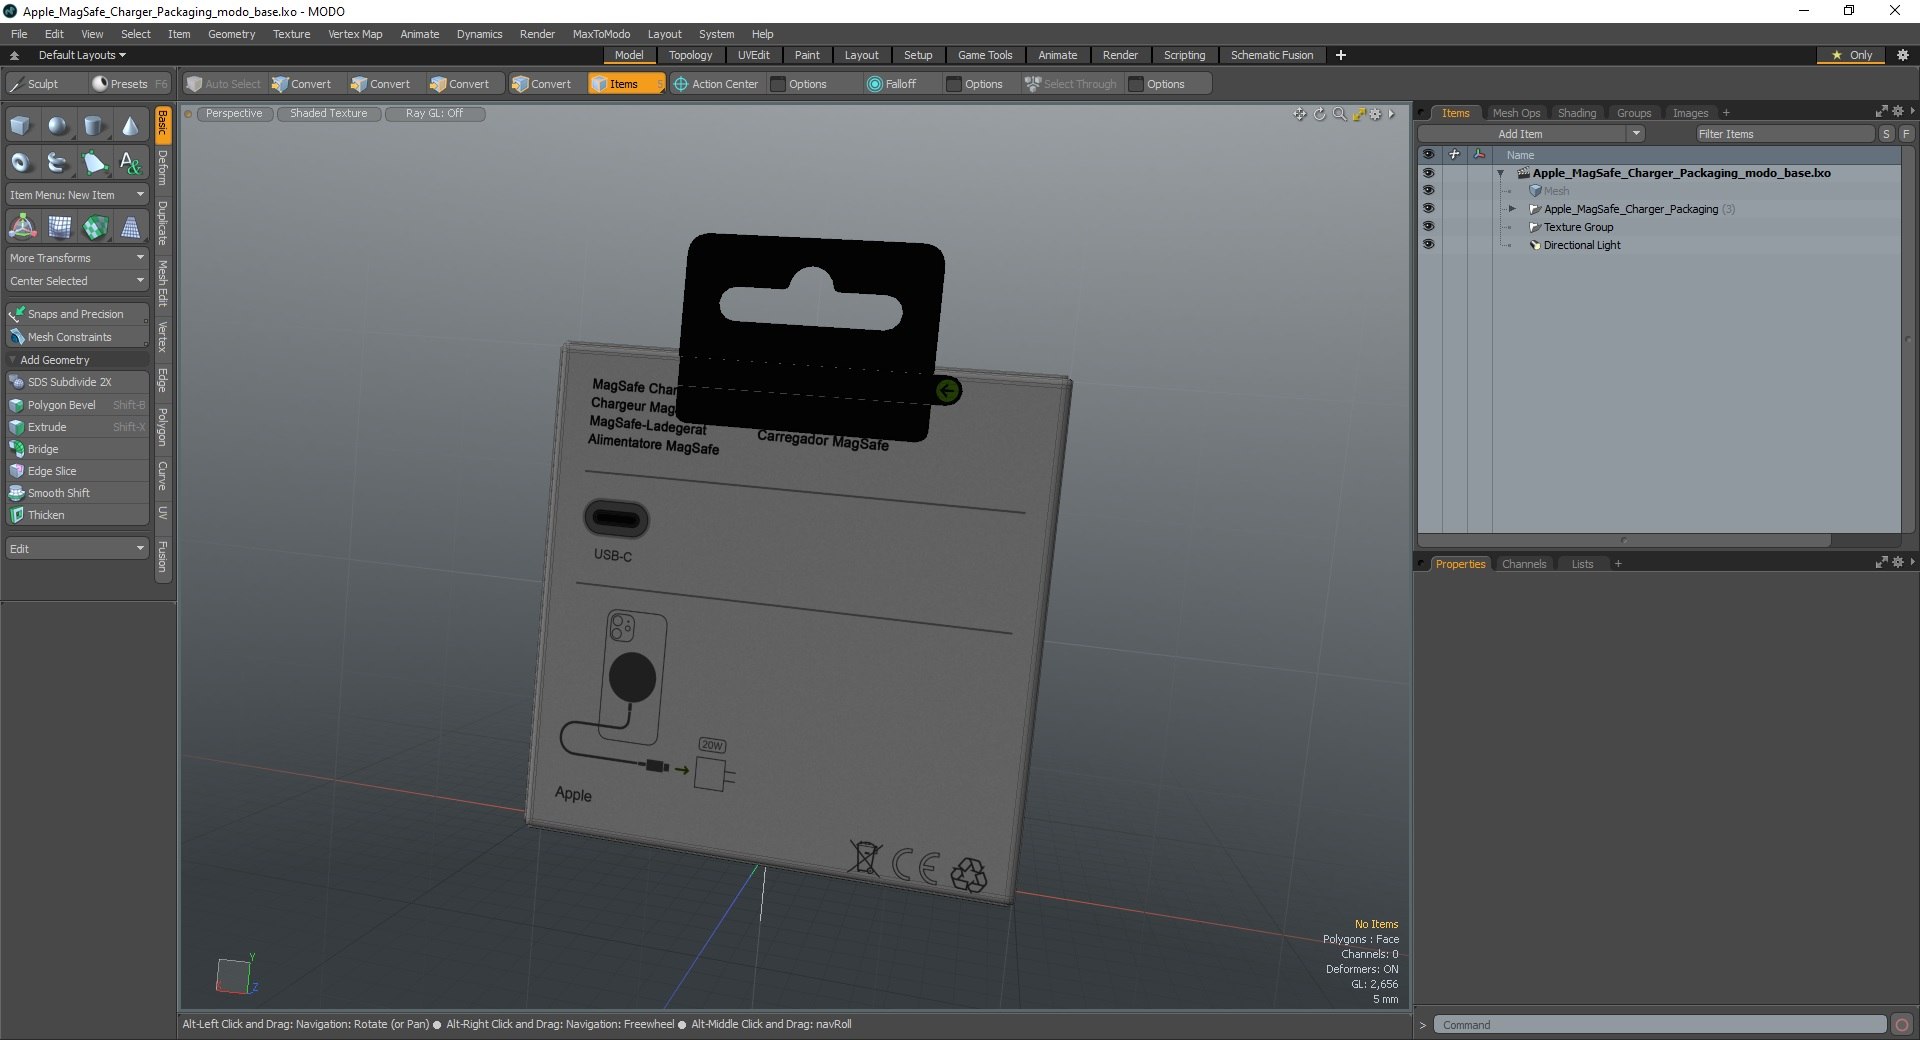Toggle the Only star button
The height and width of the screenshot is (1040, 1920).
pyautogui.click(x=1852, y=55)
